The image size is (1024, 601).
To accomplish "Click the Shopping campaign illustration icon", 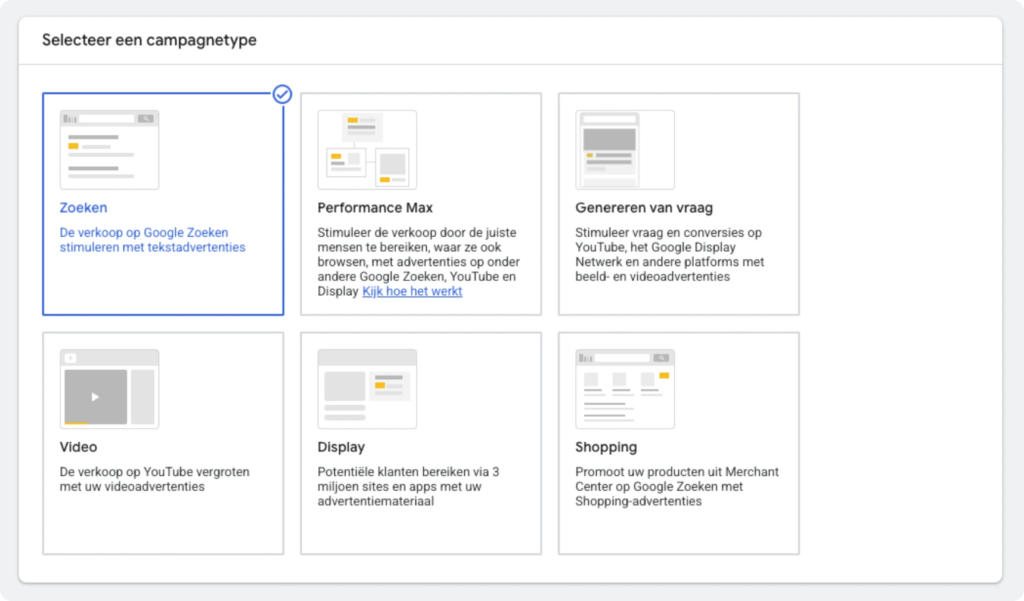I will tap(625, 389).
